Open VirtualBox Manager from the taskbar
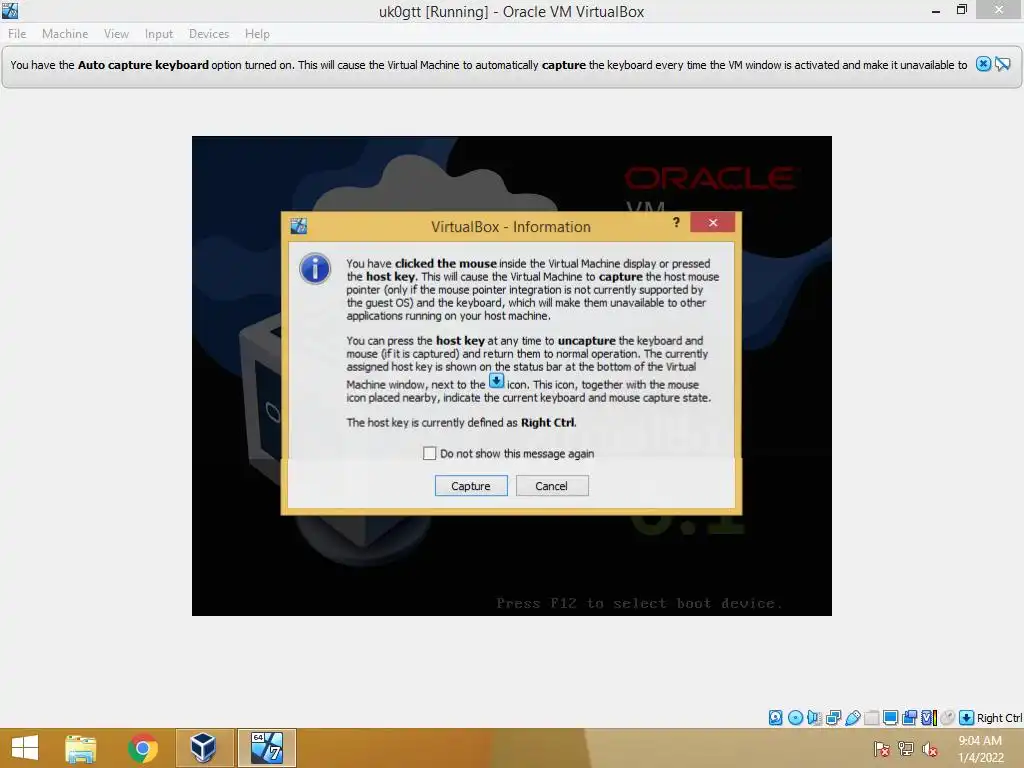Screen dimensions: 1024x768 point(204,748)
